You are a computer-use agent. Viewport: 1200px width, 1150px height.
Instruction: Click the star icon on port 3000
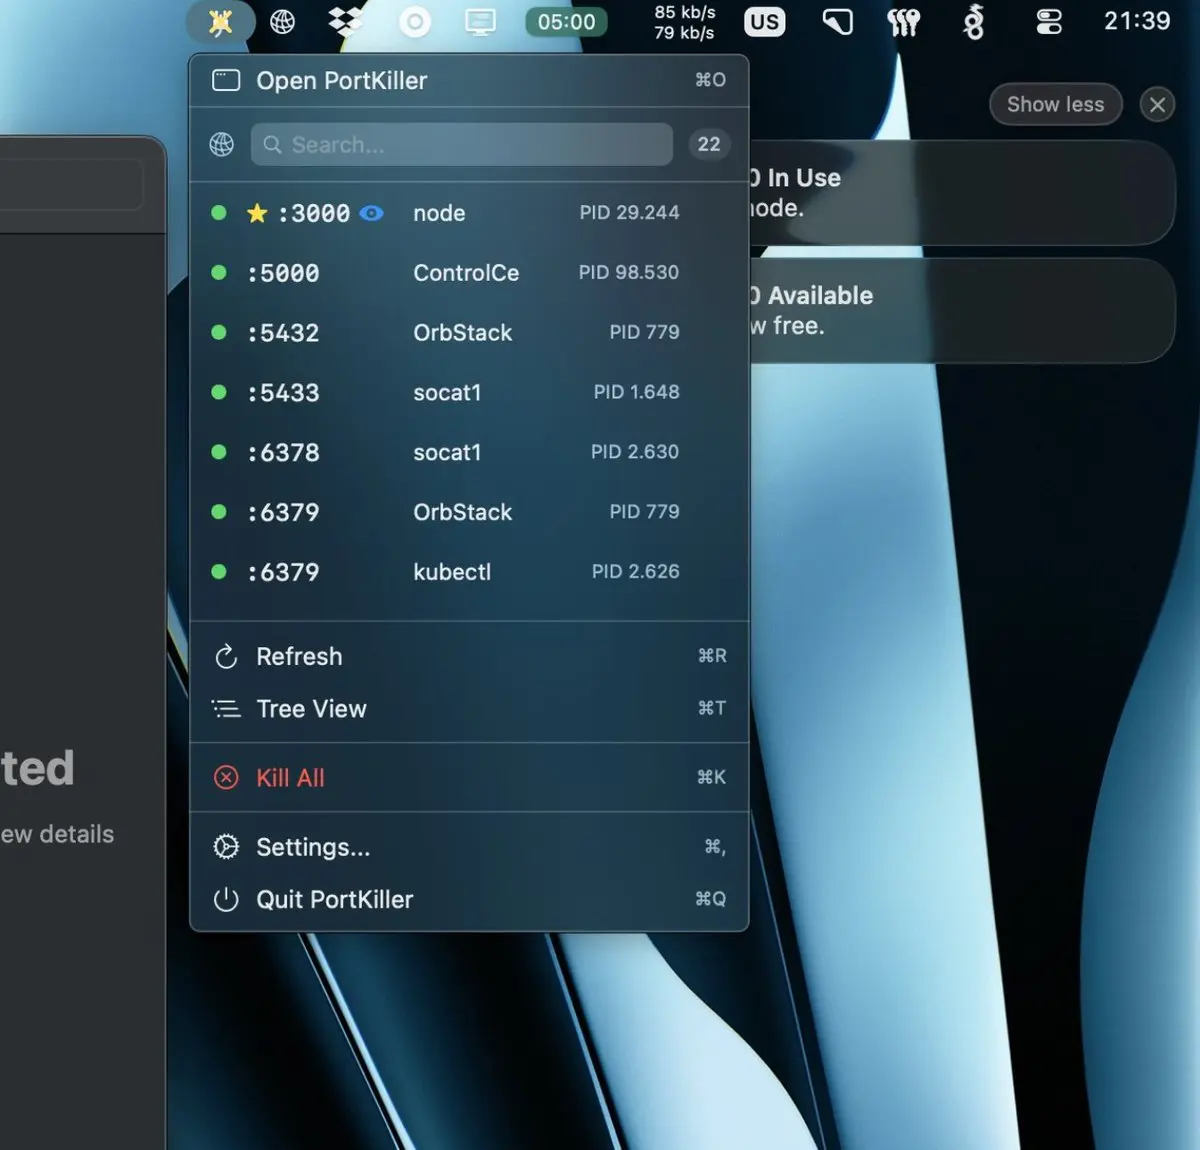pyautogui.click(x=257, y=213)
